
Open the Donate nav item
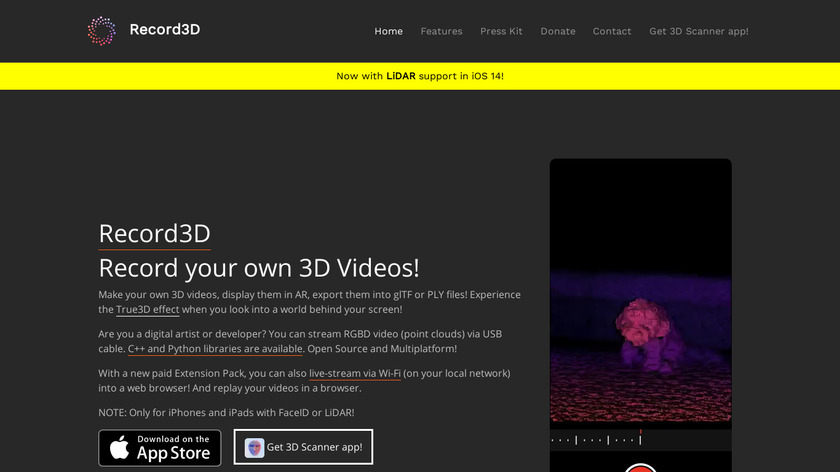(558, 31)
